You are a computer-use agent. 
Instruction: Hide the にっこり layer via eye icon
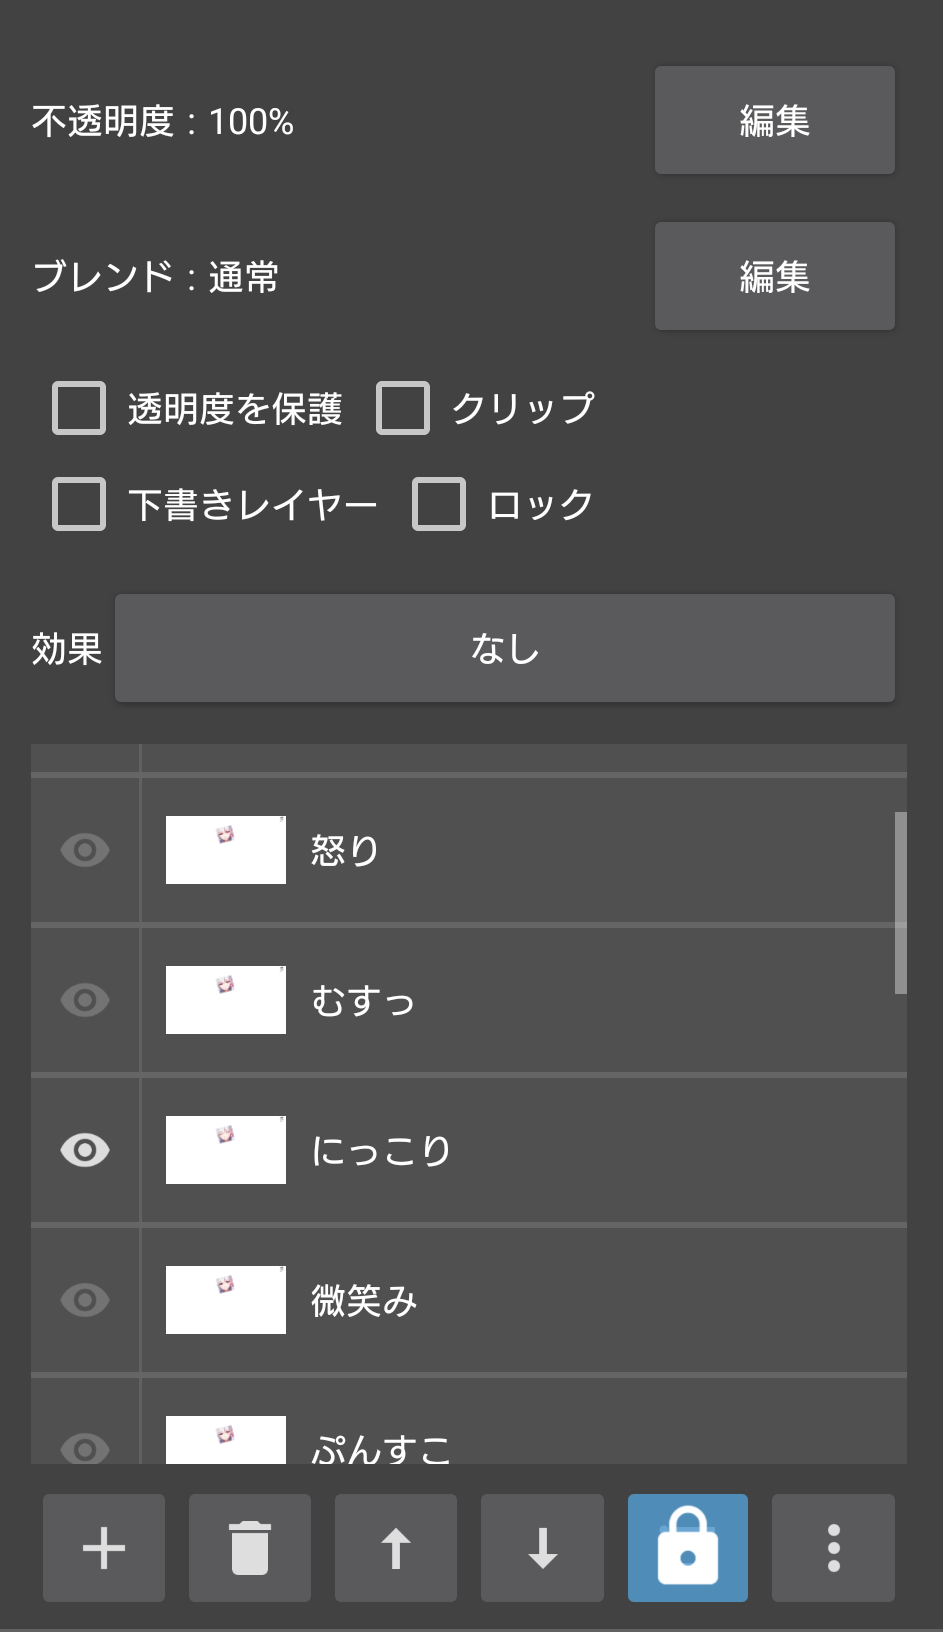(85, 1150)
